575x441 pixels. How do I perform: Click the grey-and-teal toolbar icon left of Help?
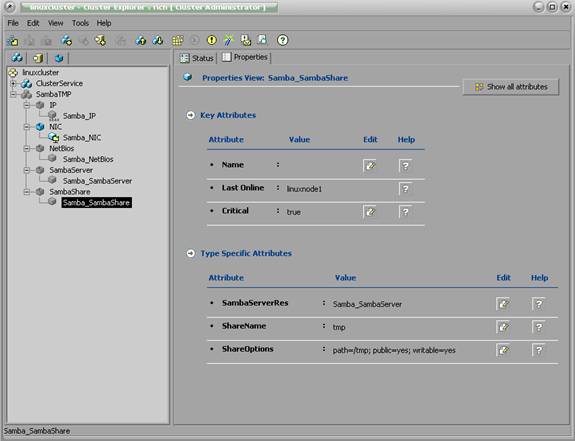pos(263,40)
